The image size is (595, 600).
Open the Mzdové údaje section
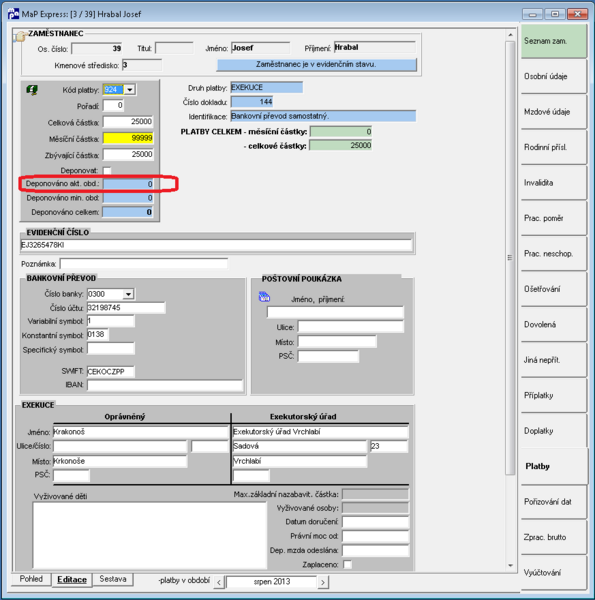pos(553,112)
